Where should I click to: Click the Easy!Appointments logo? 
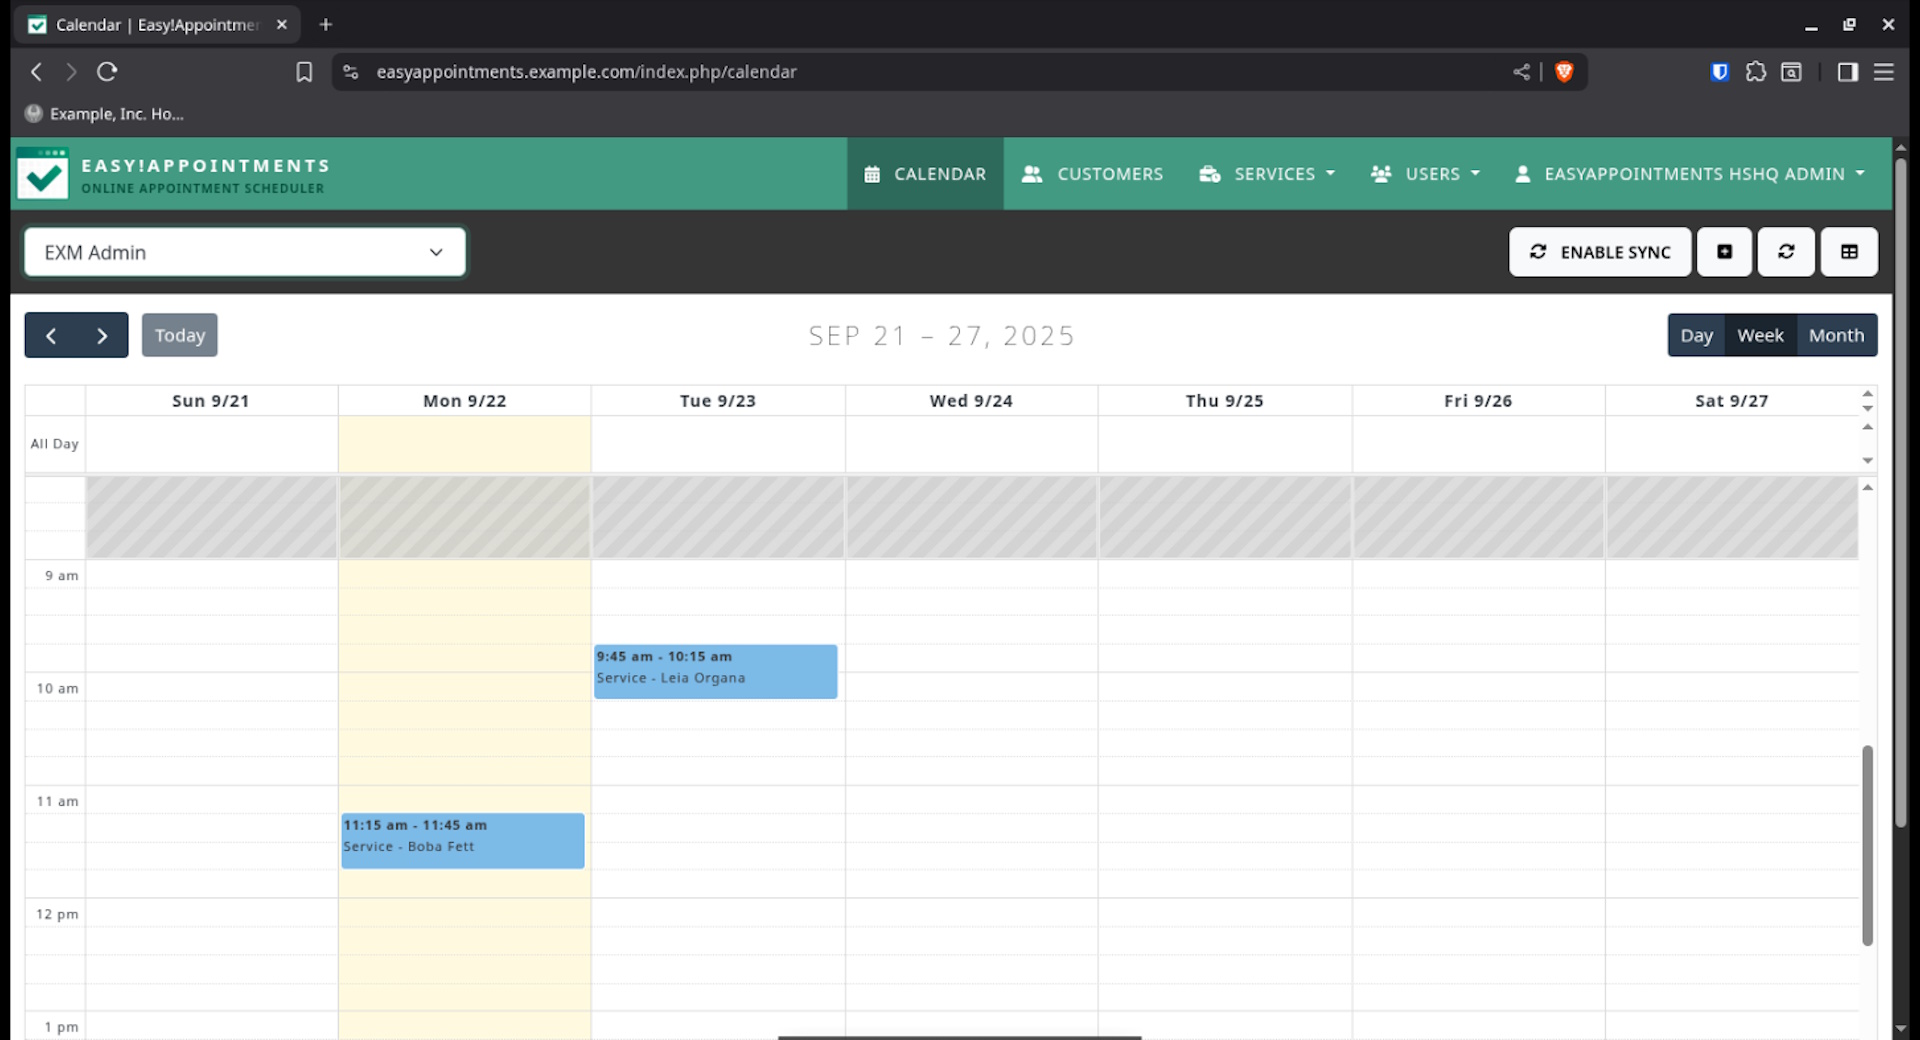click(x=42, y=173)
